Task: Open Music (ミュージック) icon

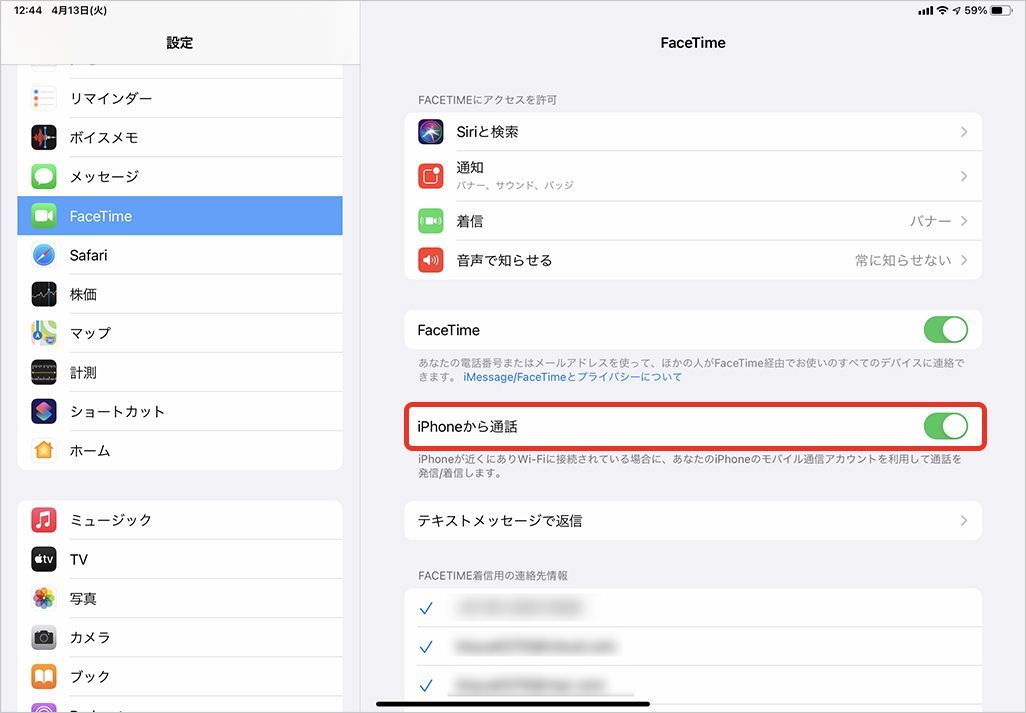Action: point(44,520)
